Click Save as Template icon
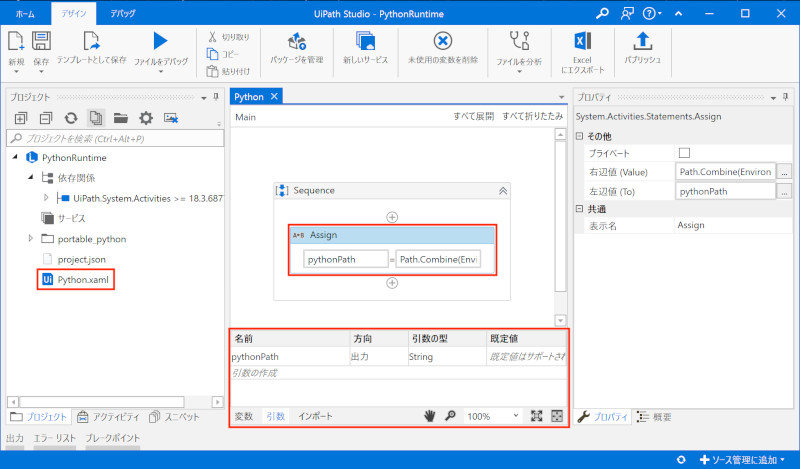800x469 pixels. tap(91, 41)
